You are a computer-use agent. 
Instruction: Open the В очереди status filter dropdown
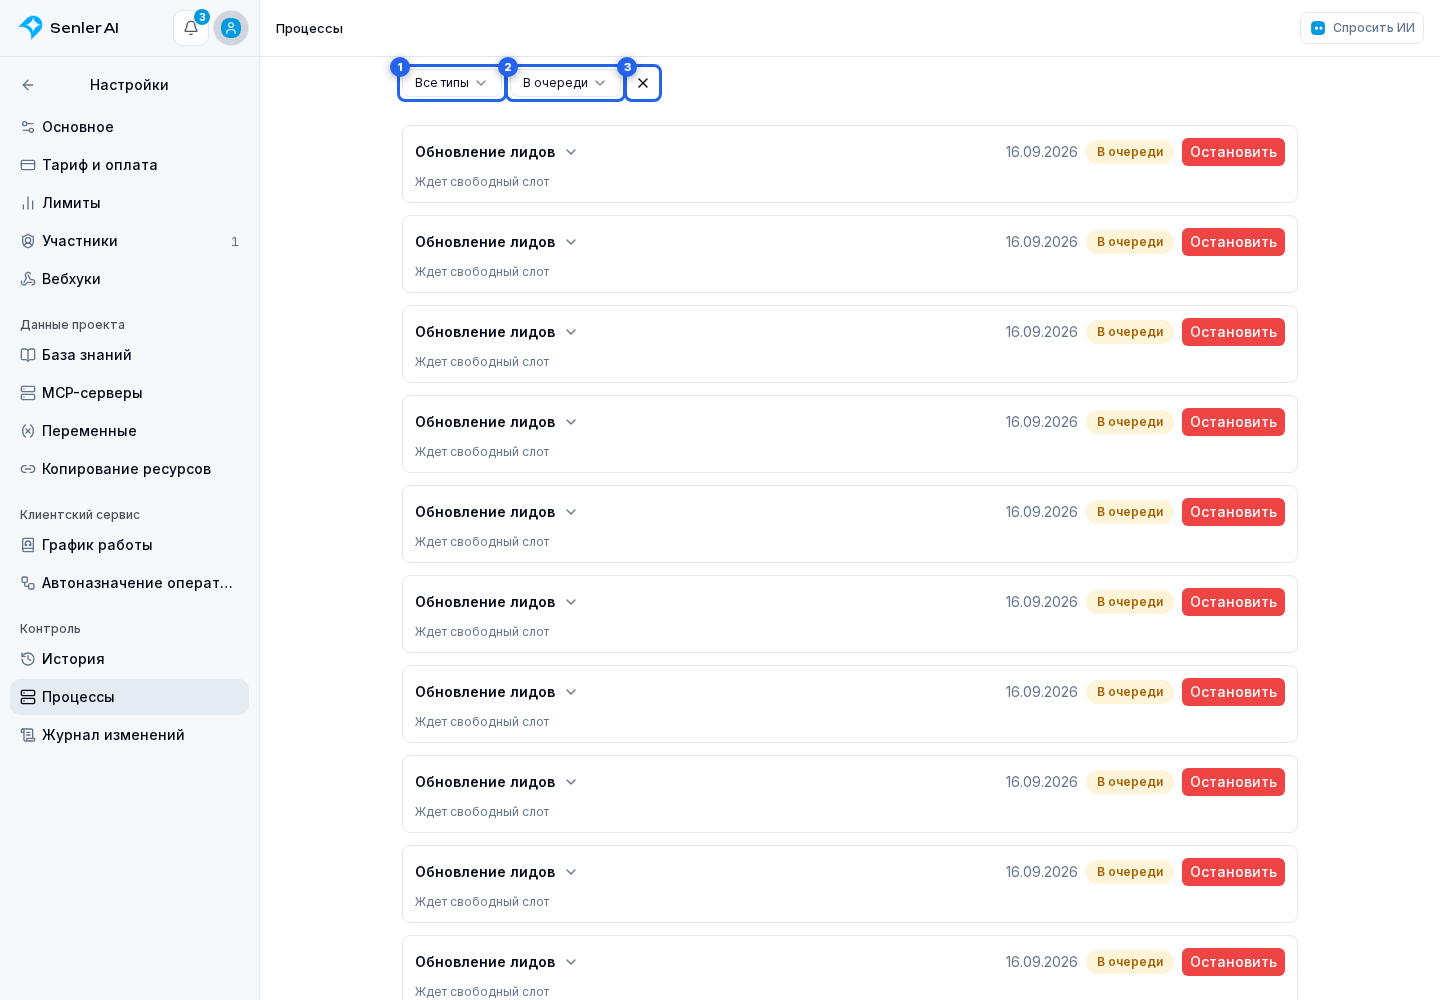point(565,83)
